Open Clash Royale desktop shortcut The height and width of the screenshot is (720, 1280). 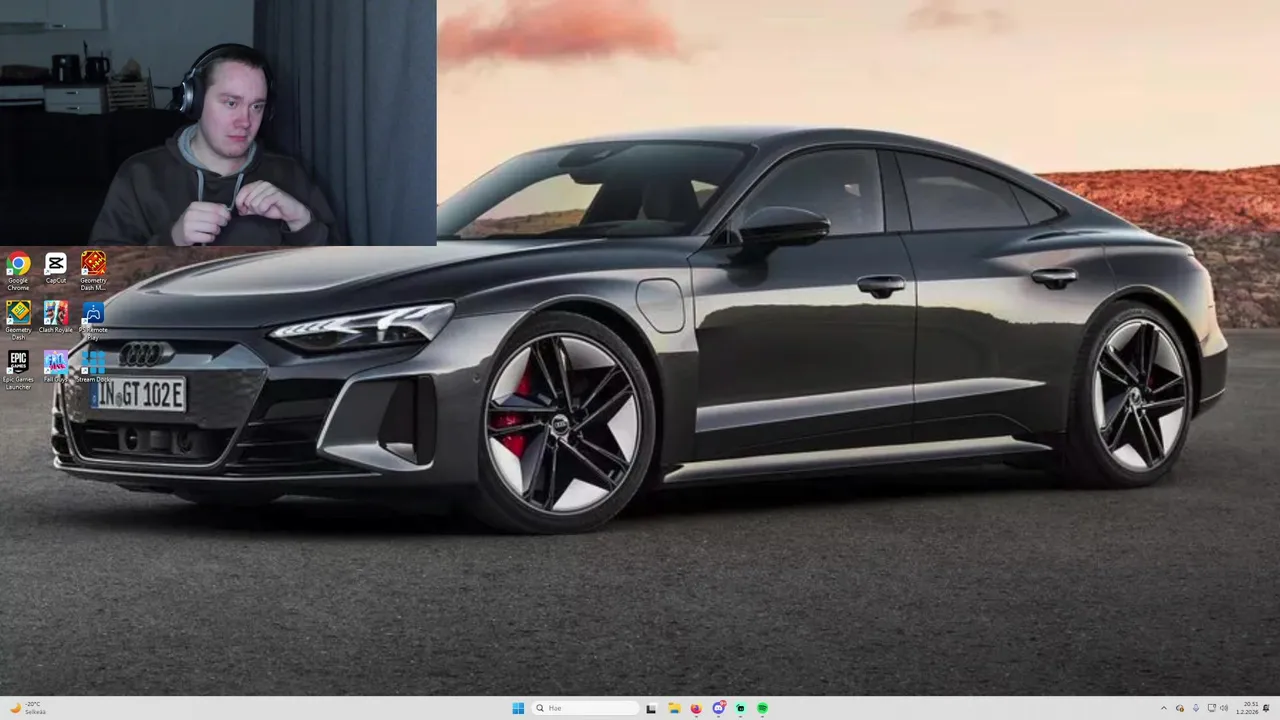56,318
